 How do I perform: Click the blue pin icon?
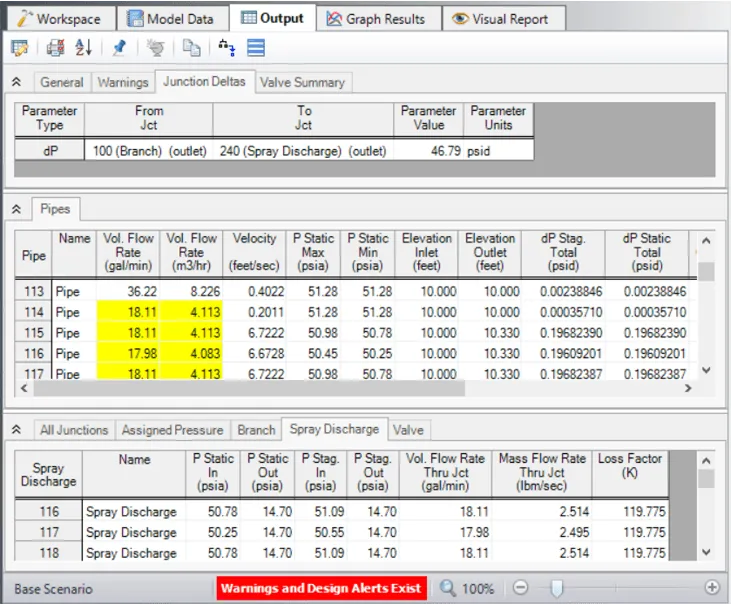pos(119,47)
